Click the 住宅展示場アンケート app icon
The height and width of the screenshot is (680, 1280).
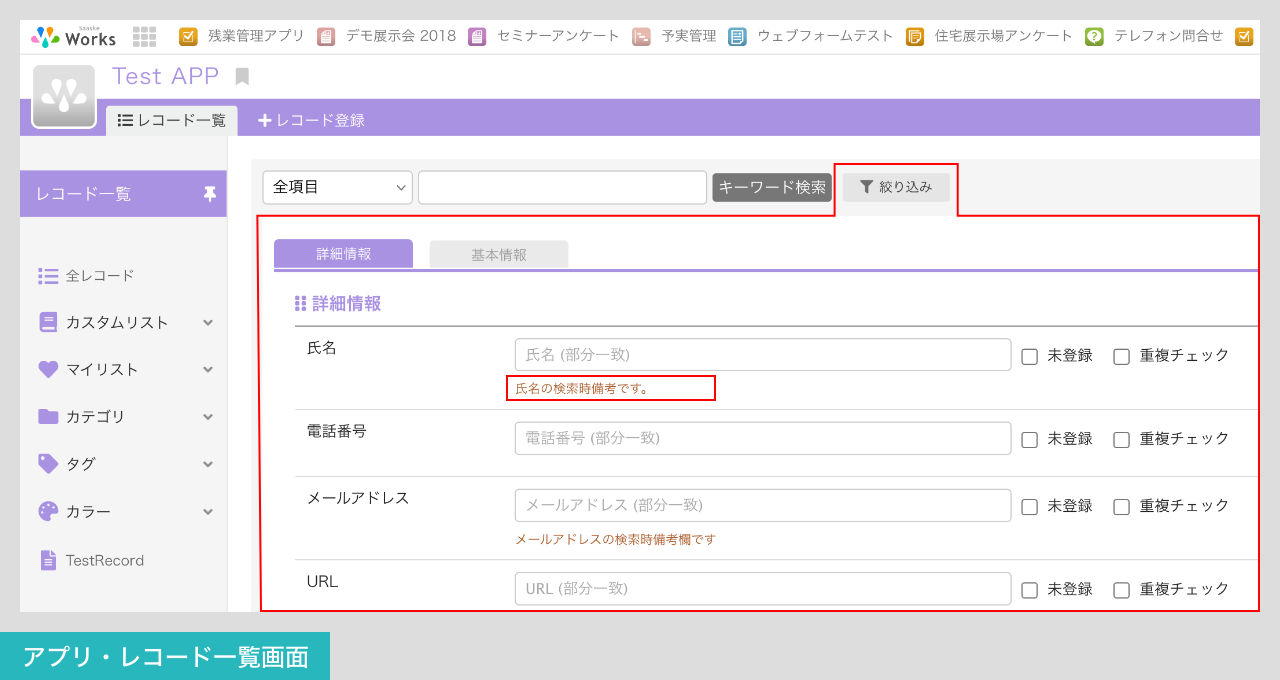[915, 37]
